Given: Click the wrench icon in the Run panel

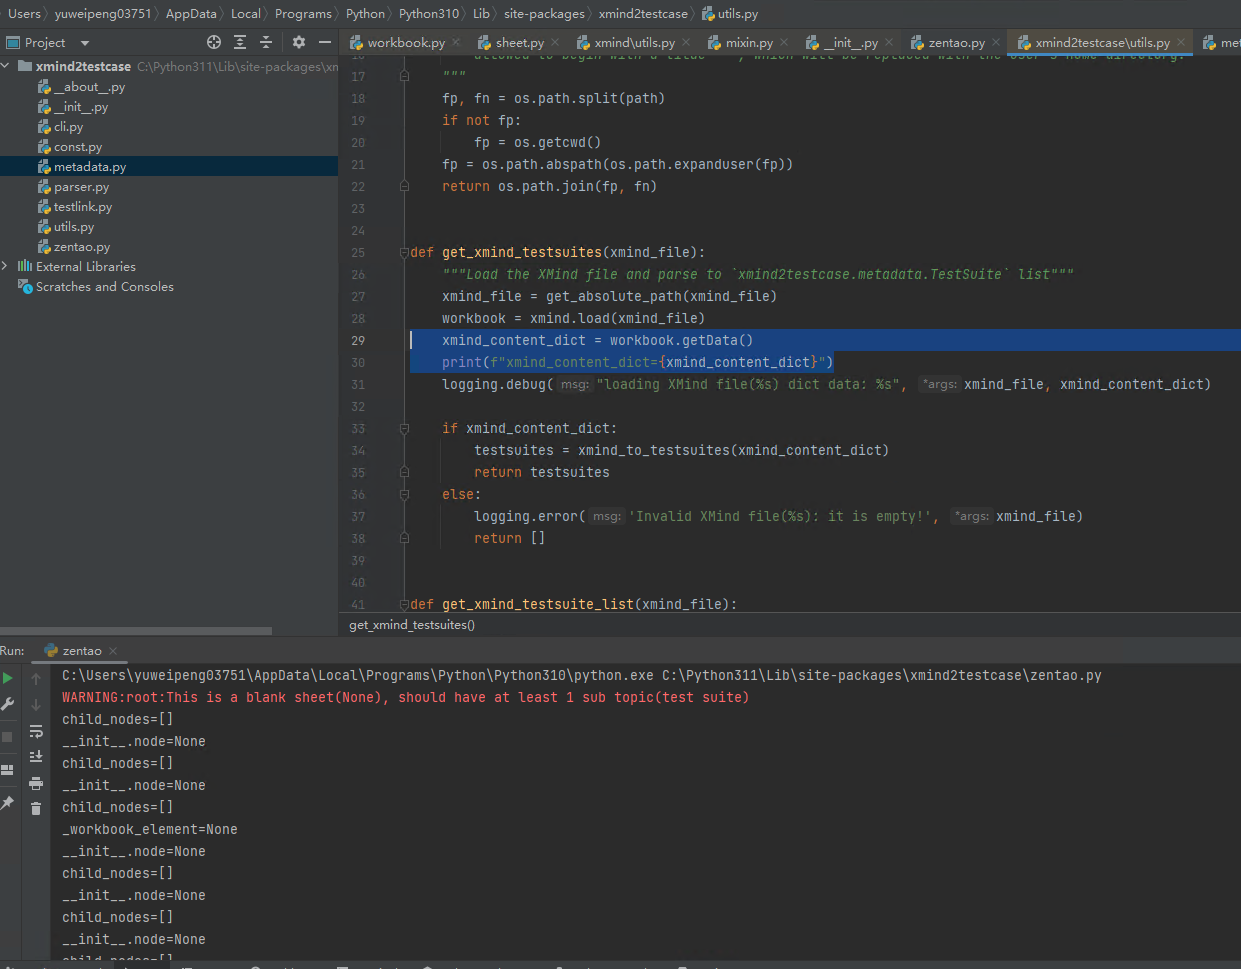Looking at the screenshot, I should pyautogui.click(x=8, y=704).
